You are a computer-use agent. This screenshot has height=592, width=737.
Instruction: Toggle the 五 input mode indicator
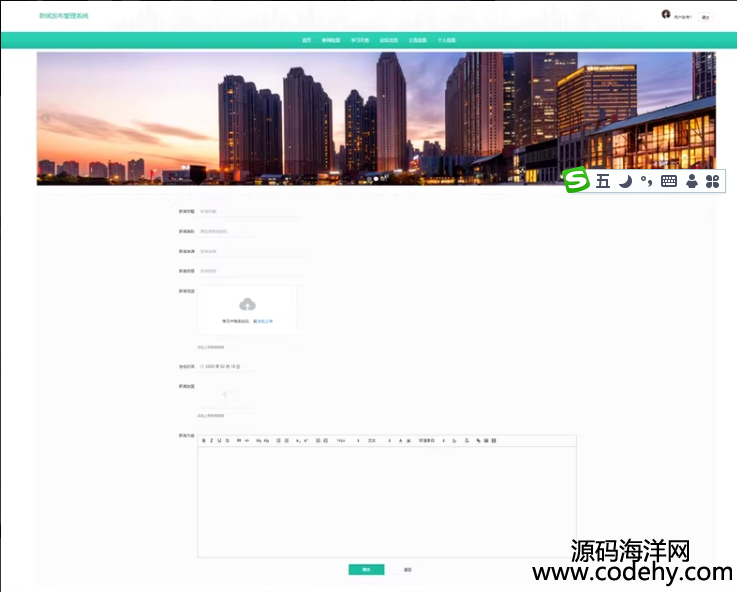603,181
